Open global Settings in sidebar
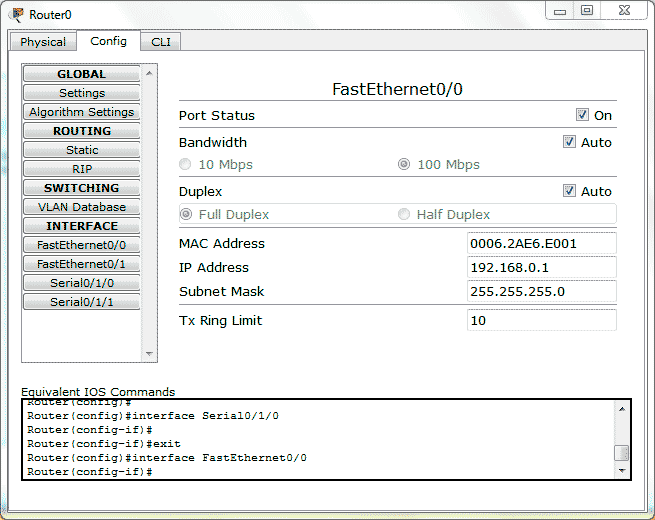The image size is (655, 520). pos(82,93)
